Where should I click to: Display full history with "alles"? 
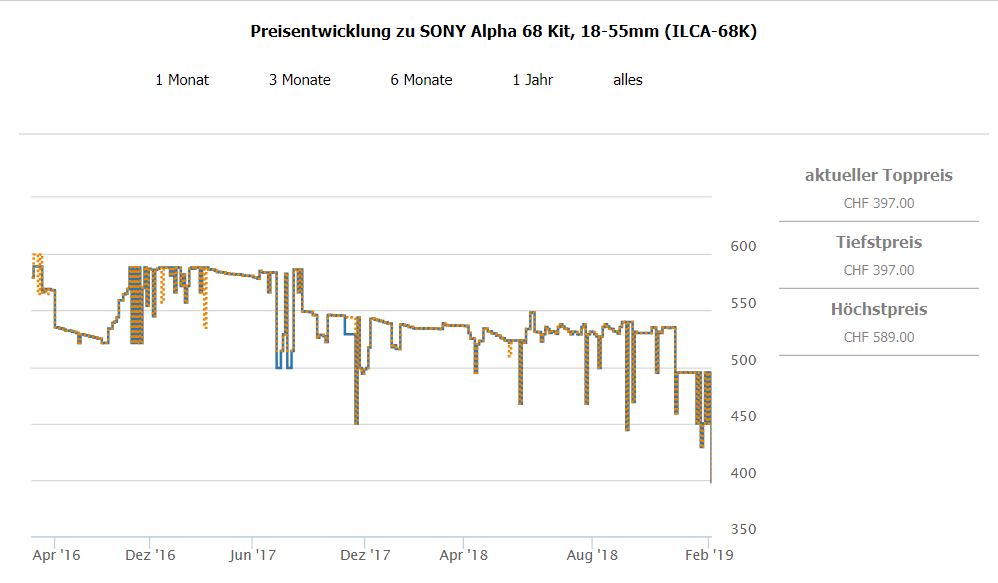pos(628,80)
